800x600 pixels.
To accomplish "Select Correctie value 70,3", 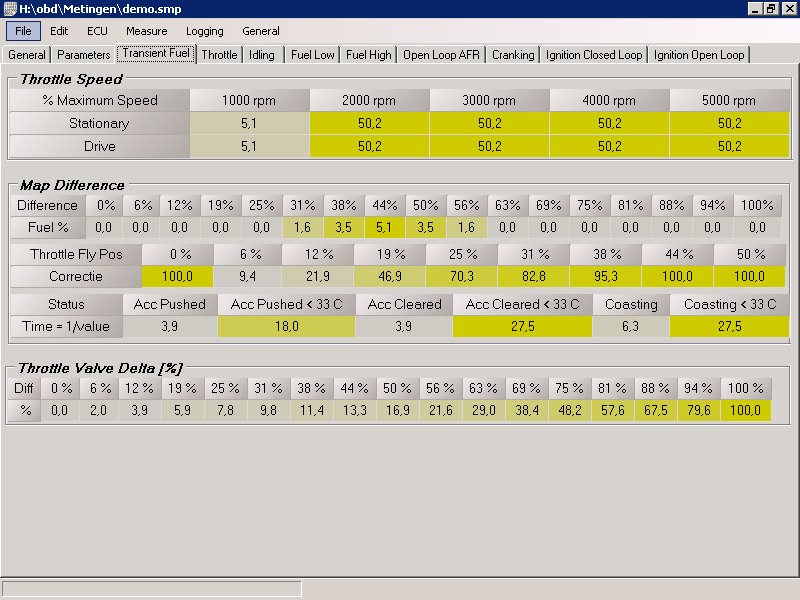I will 462,277.
